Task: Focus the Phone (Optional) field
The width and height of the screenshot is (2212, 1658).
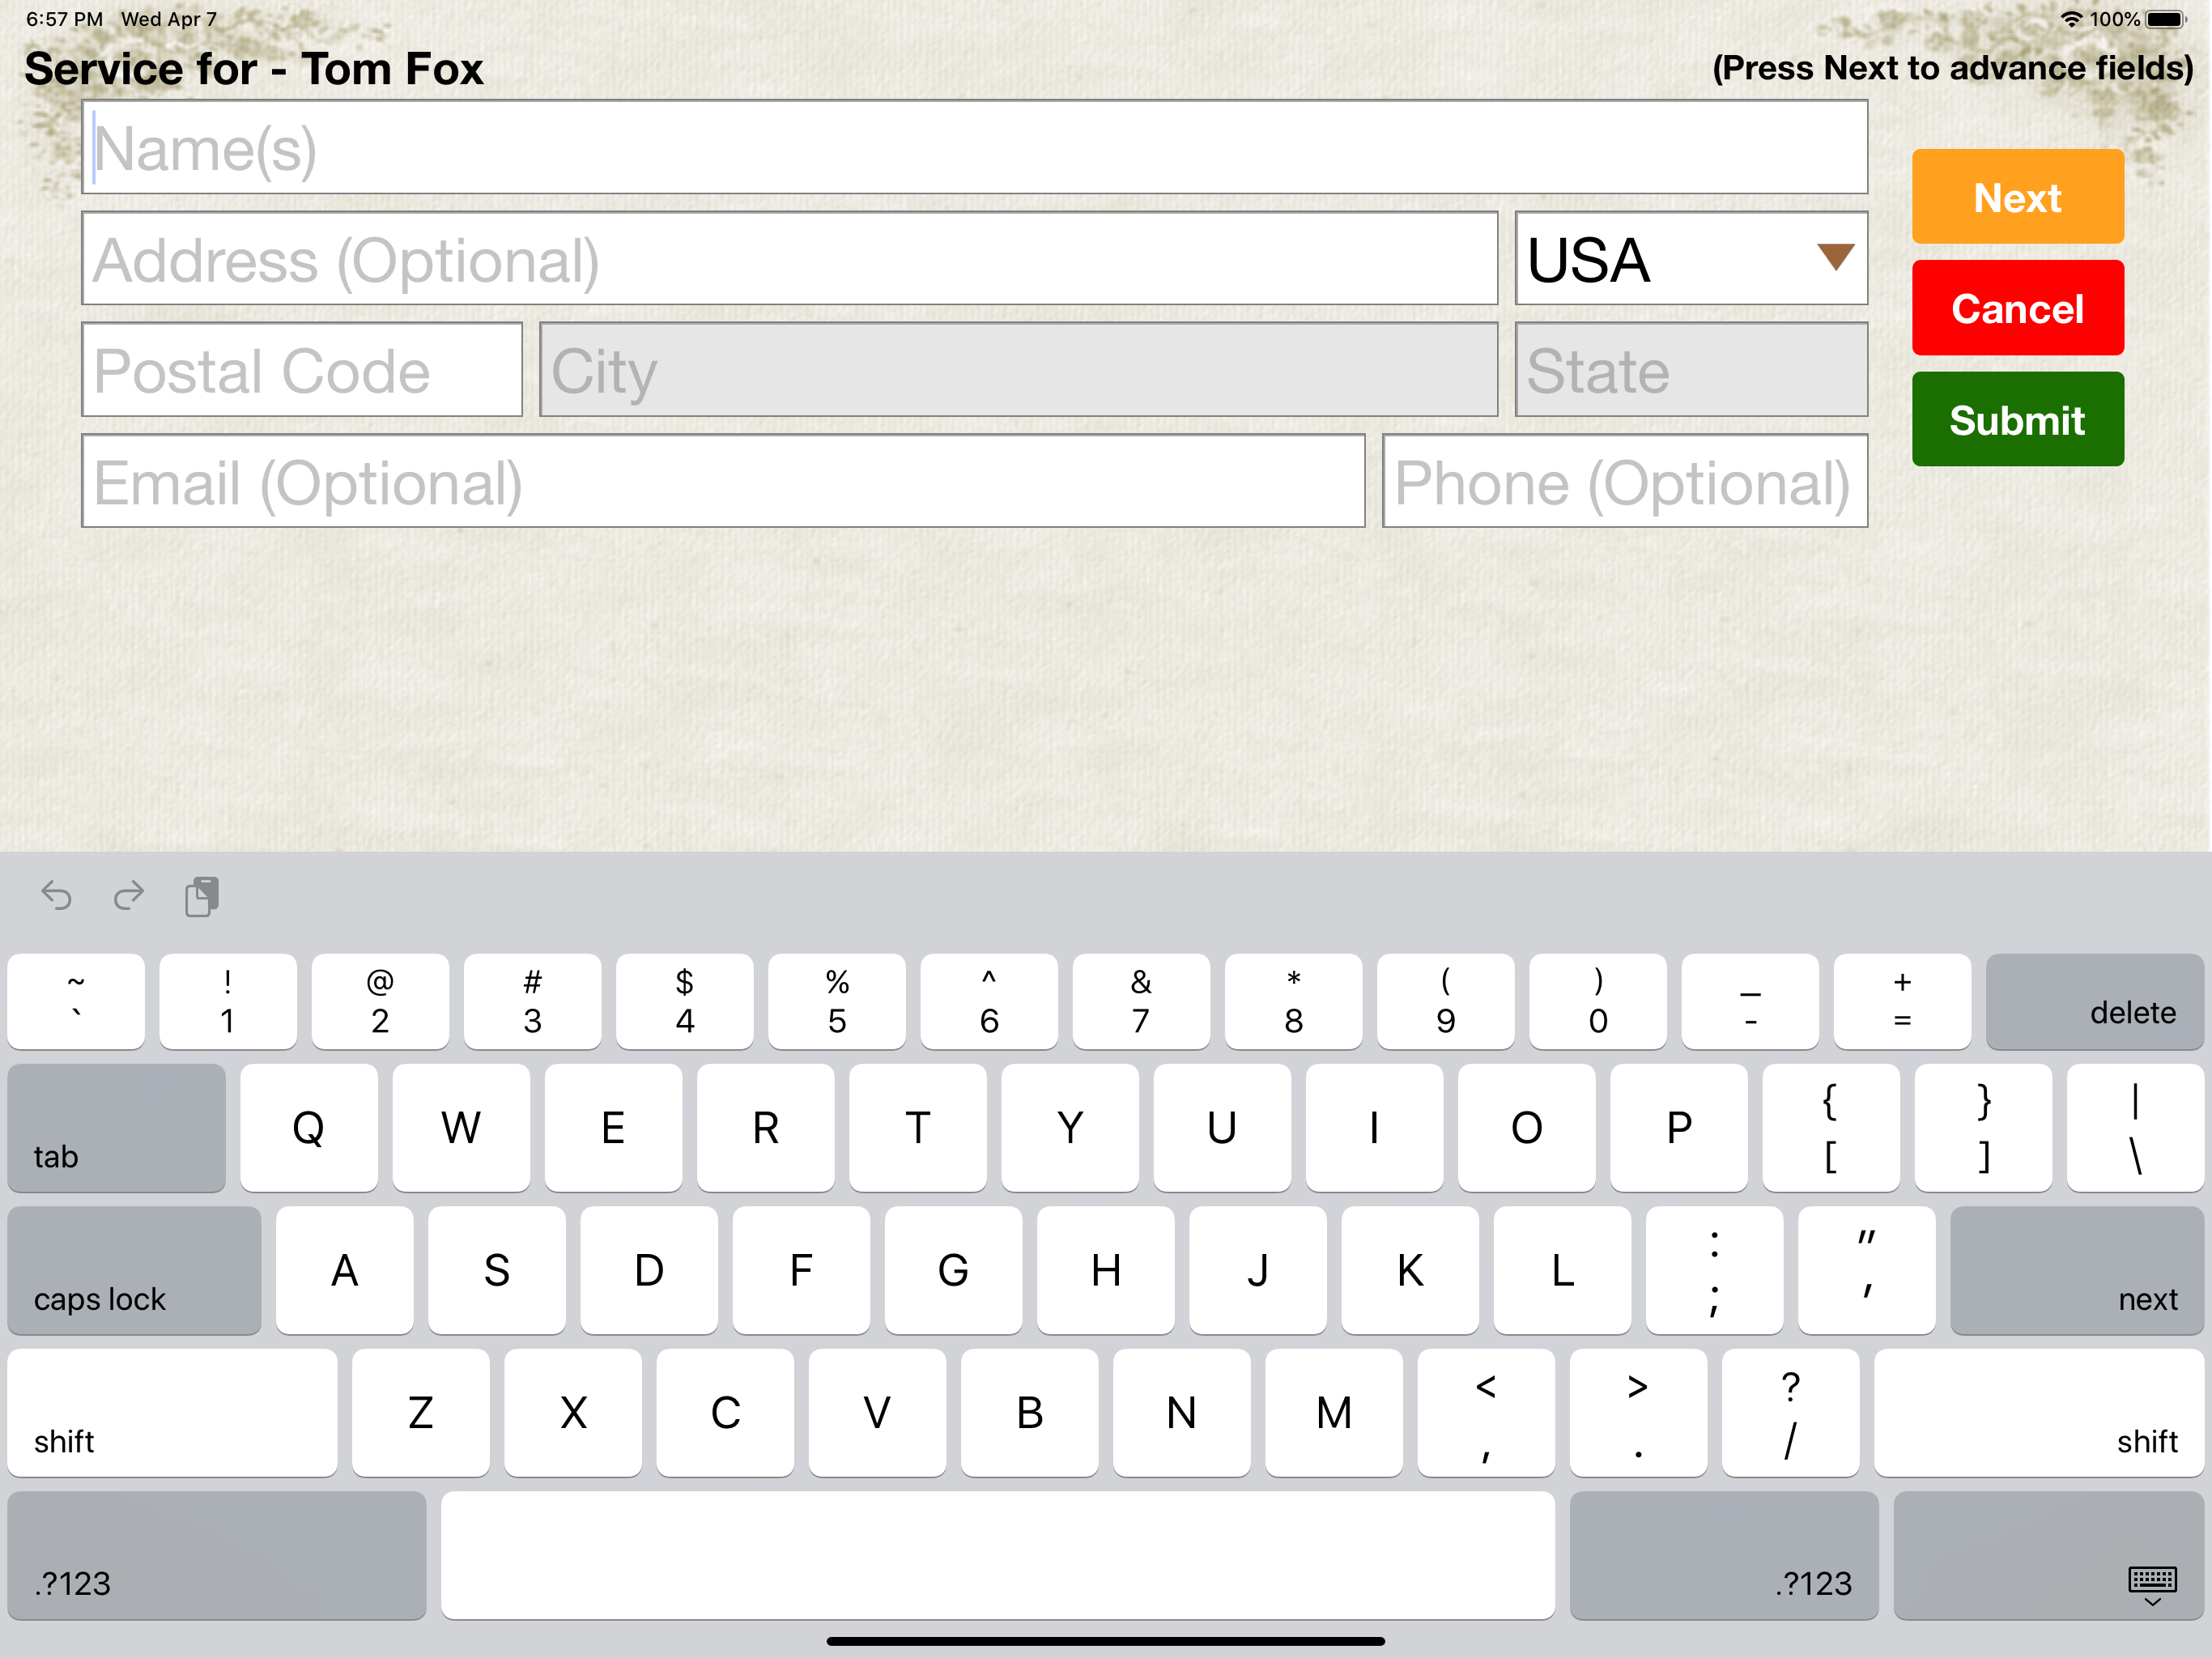Action: tap(1625, 481)
